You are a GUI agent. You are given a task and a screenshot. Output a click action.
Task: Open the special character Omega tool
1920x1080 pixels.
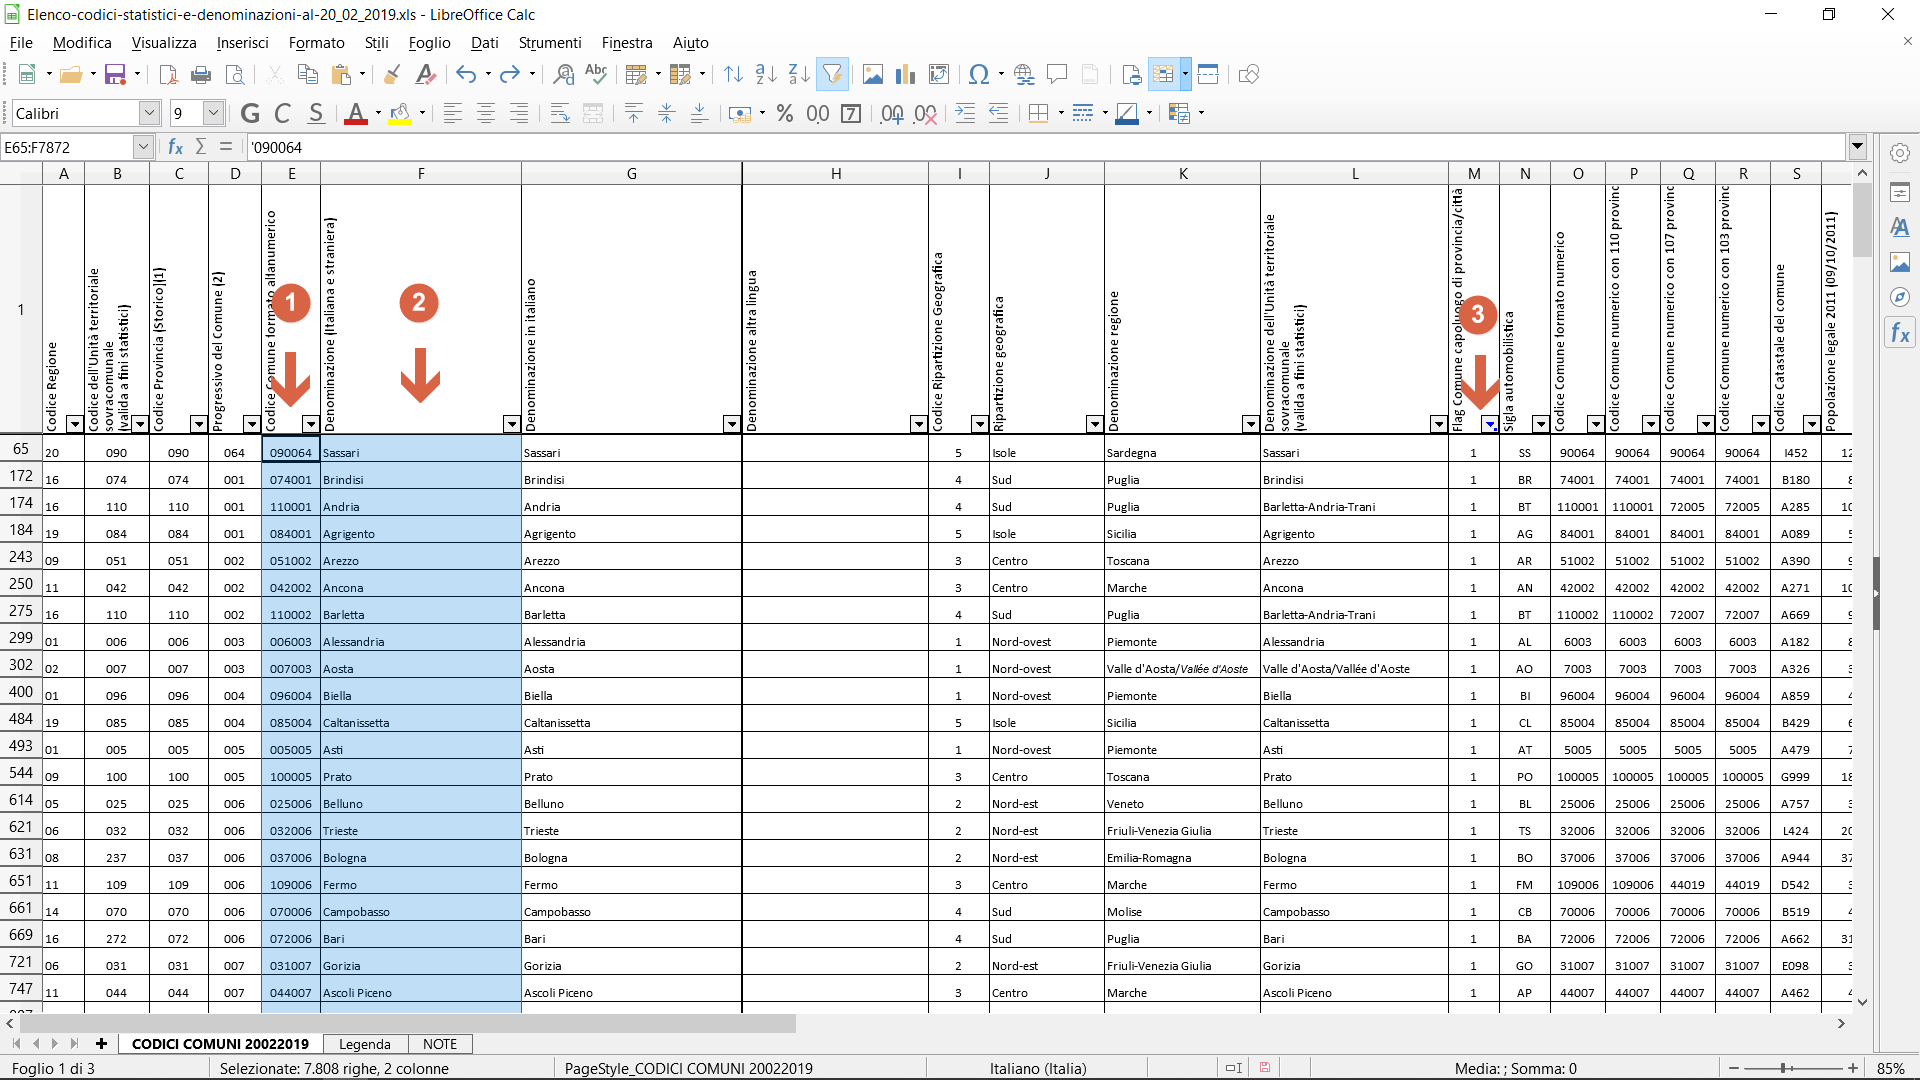(979, 74)
